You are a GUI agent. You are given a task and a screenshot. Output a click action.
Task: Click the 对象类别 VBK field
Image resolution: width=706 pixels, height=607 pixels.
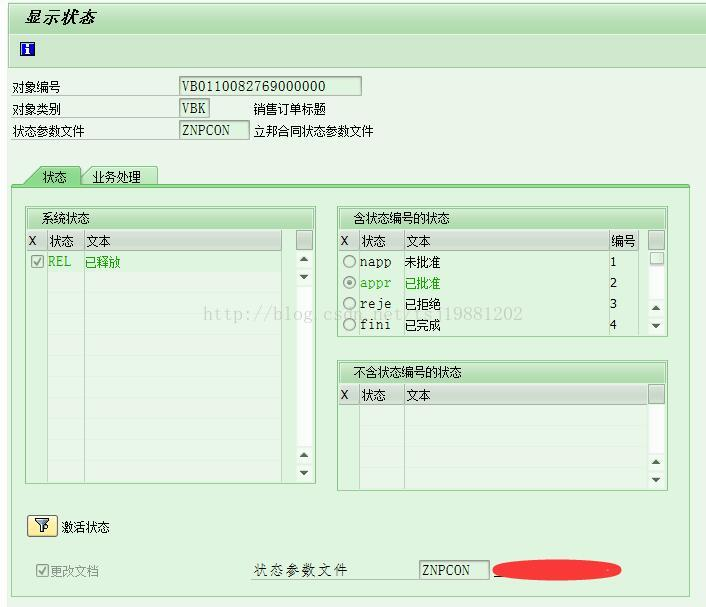tap(194, 108)
